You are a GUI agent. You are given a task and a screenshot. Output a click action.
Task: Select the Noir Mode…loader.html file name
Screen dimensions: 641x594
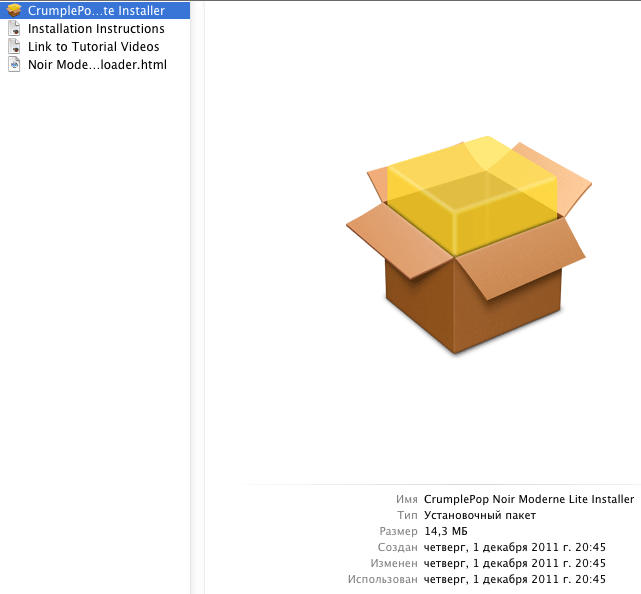click(x=97, y=65)
